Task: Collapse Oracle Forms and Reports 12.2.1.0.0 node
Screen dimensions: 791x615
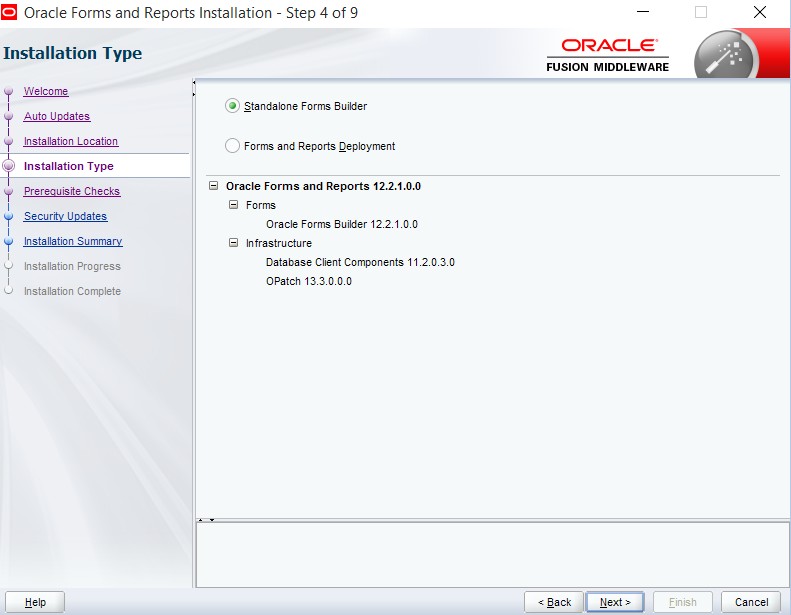Action: point(214,186)
